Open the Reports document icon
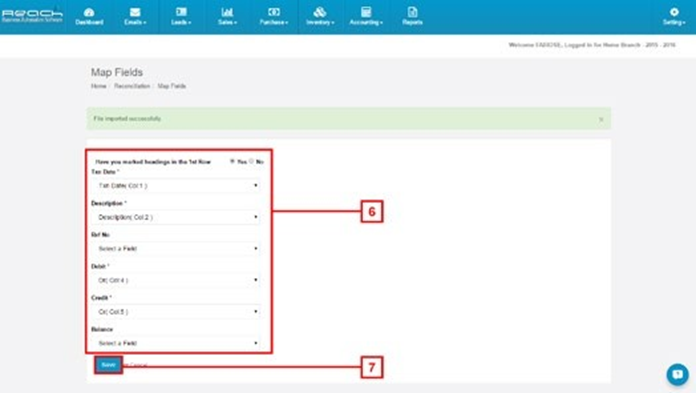The image size is (696, 393). pos(412,12)
